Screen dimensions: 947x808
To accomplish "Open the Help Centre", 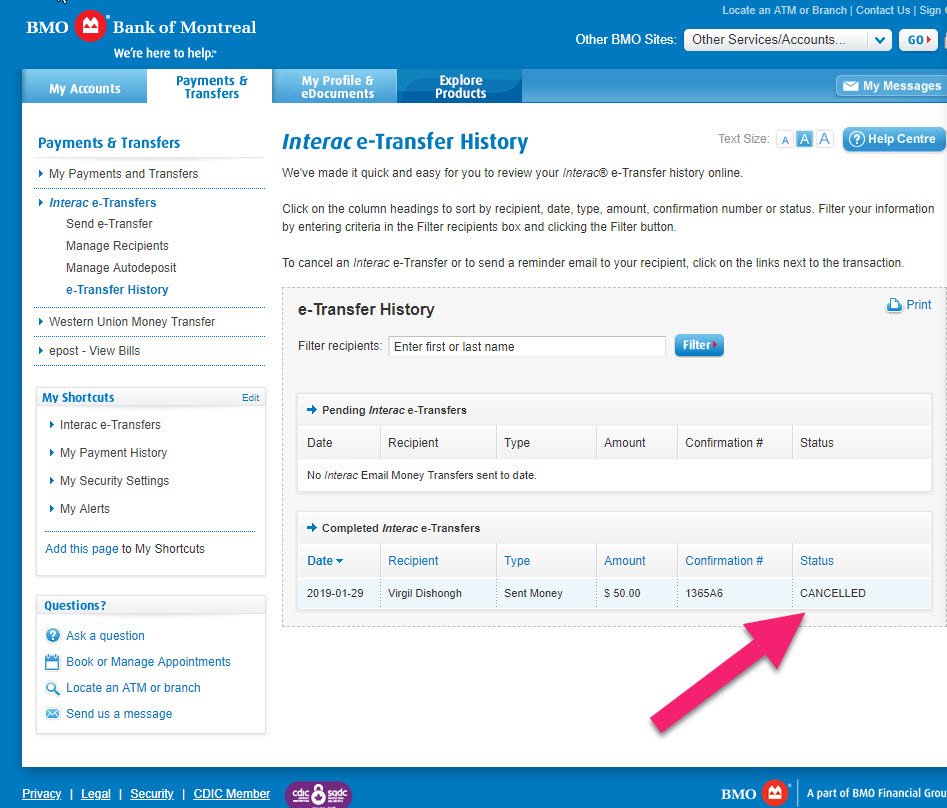I will [x=893, y=139].
